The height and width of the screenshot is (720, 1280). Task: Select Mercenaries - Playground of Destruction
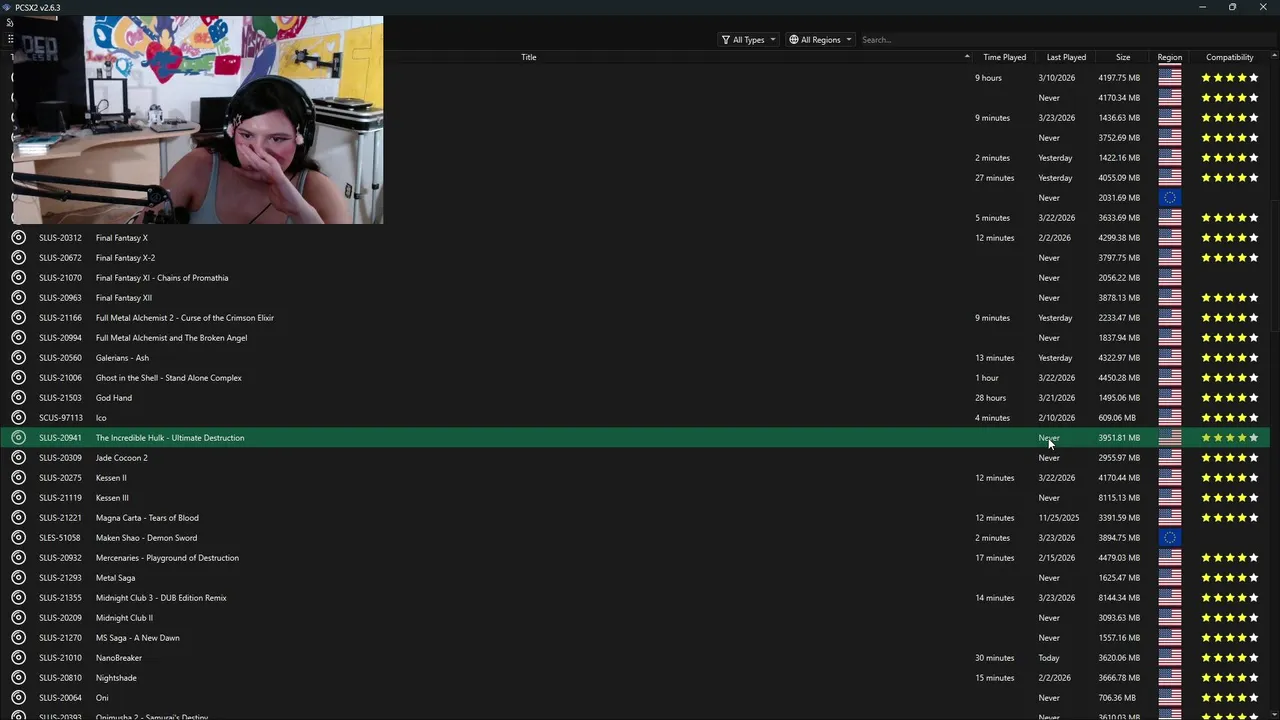(167, 558)
